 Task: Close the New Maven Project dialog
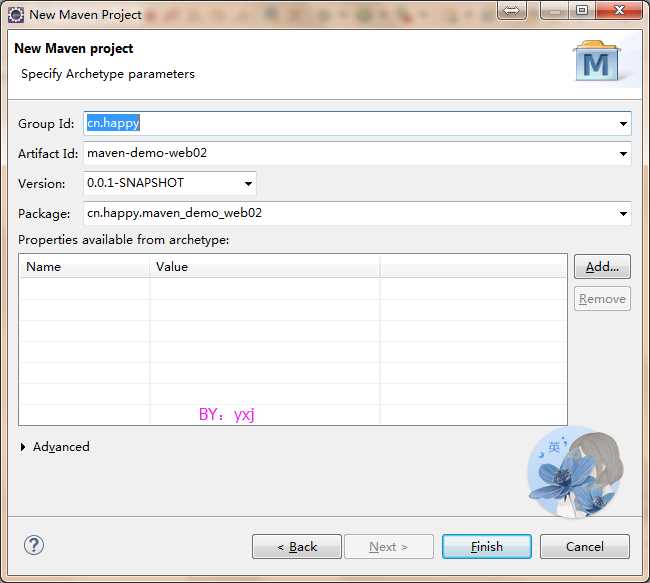(619, 10)
